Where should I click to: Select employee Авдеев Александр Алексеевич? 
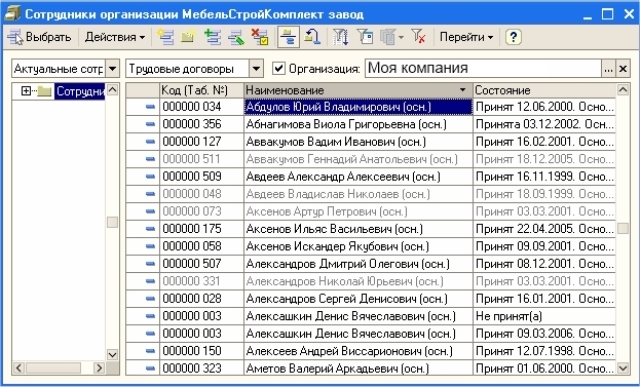tap(358, 176)
